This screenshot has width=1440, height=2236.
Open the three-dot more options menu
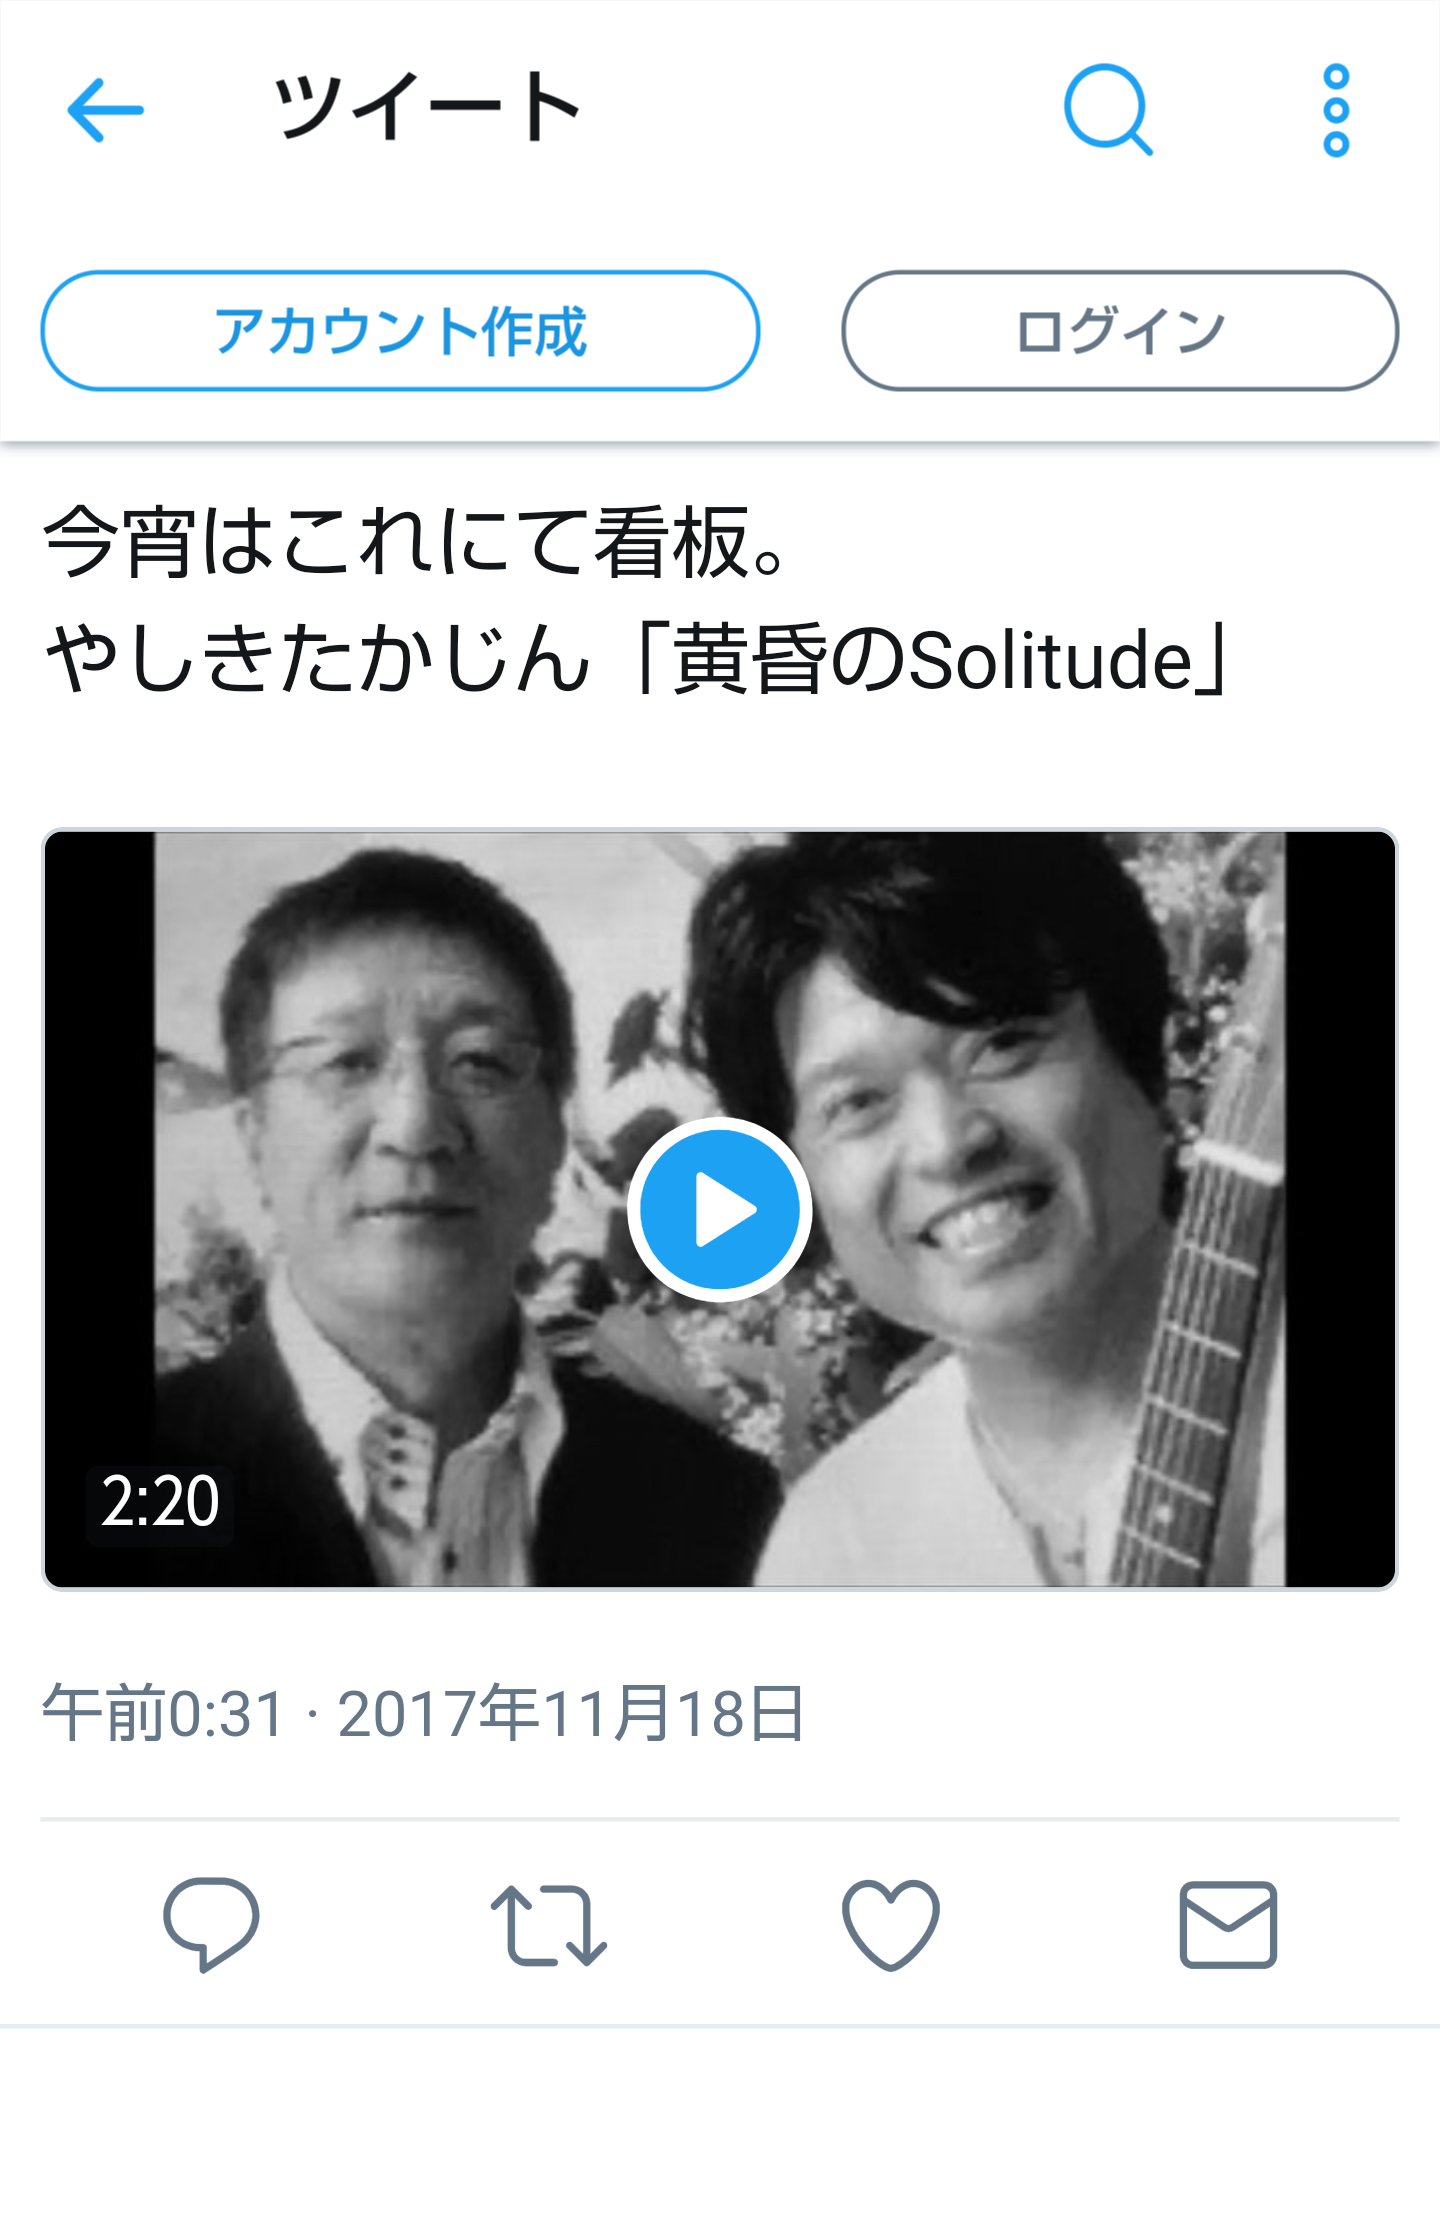coord(1336,111)
